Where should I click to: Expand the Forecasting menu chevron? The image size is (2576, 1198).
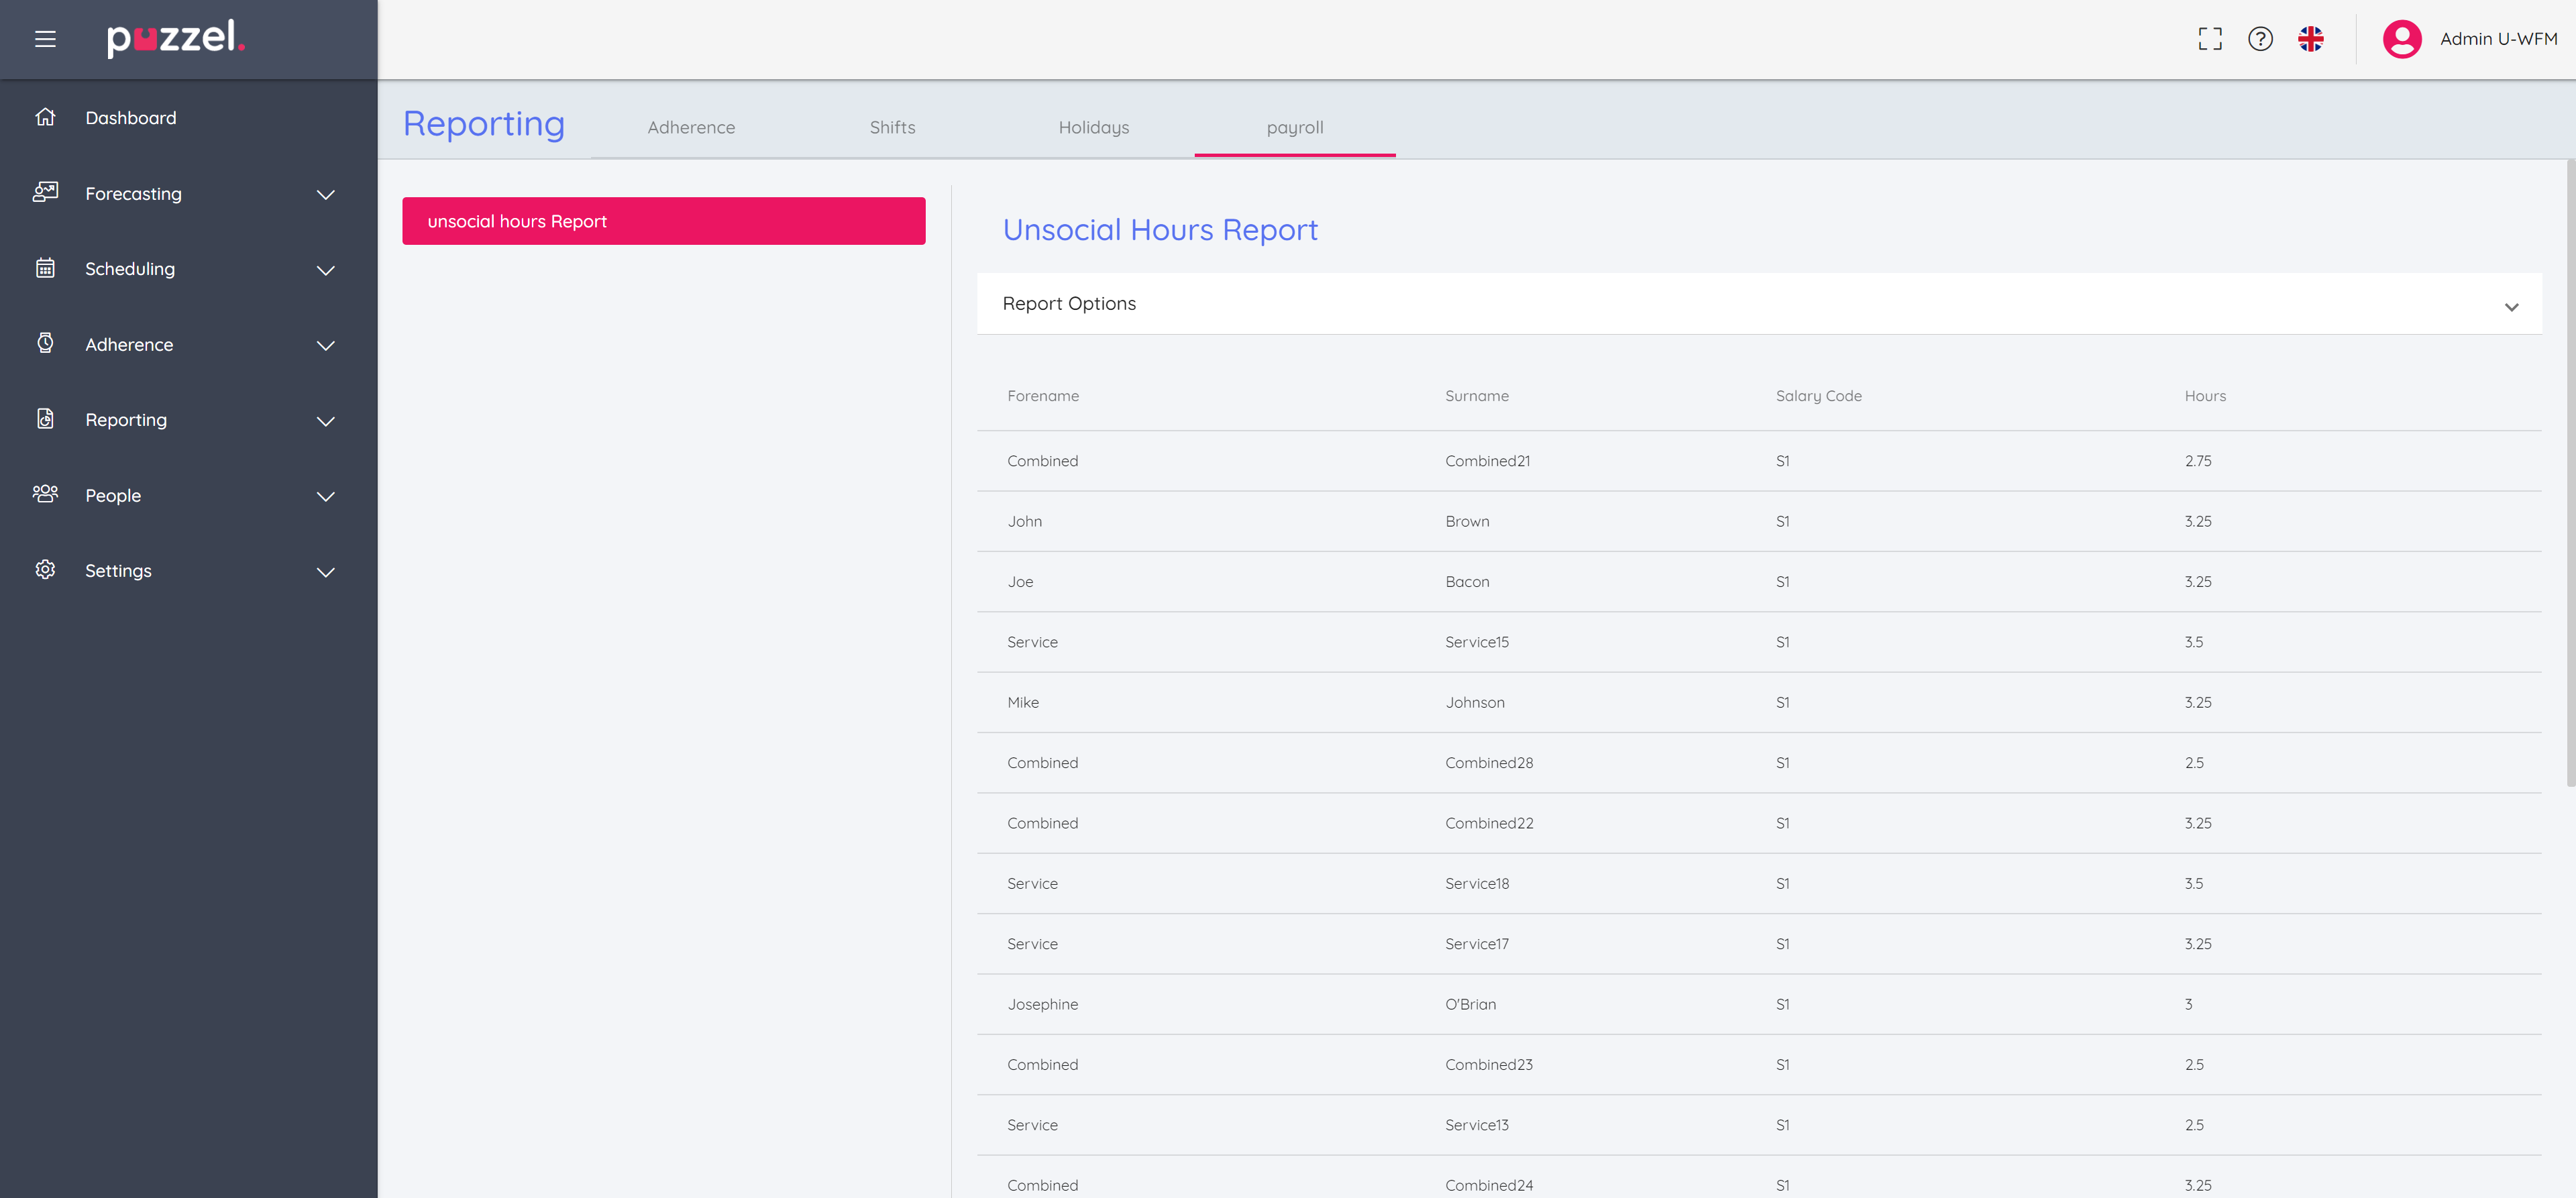[325, 194]
